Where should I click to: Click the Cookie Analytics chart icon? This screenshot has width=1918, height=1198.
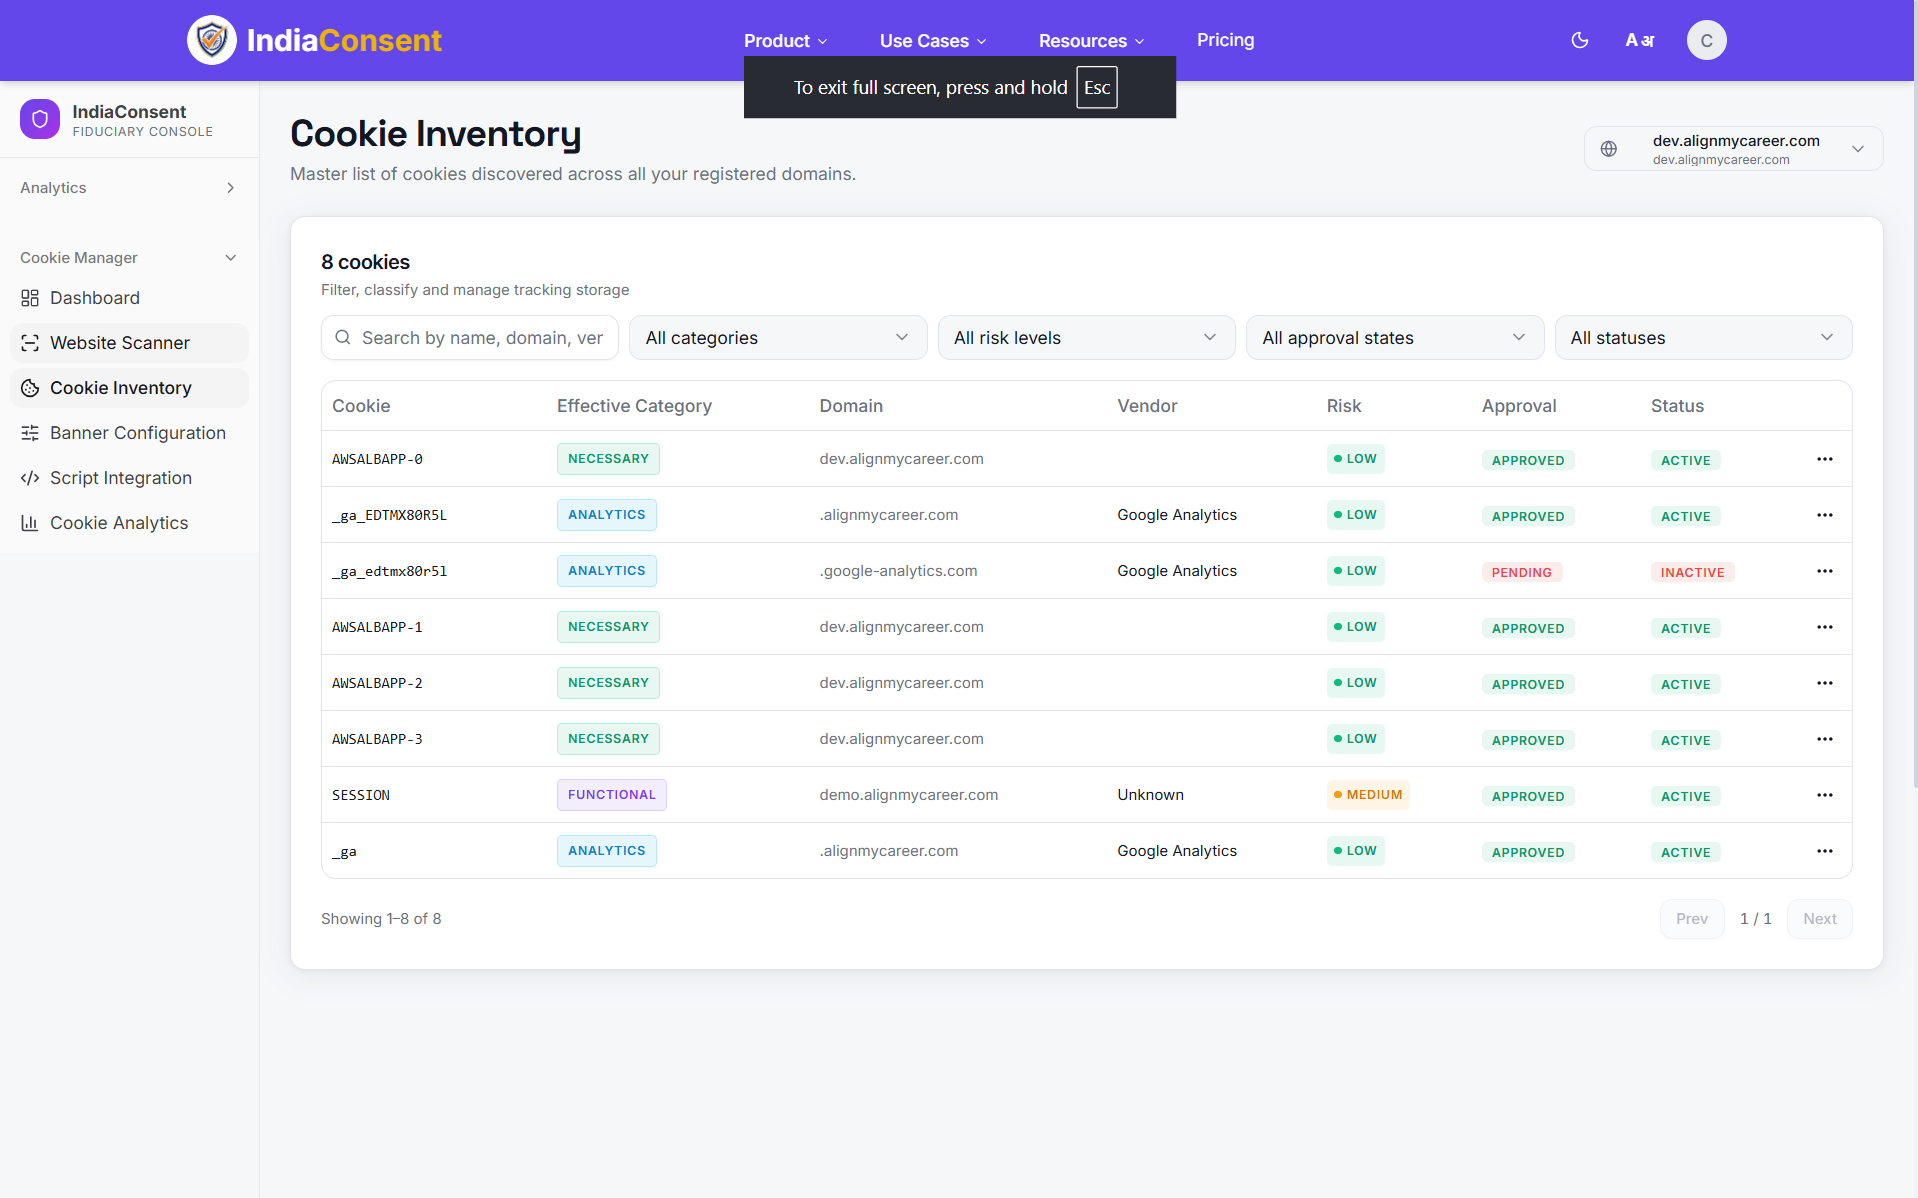click(x=30, y=523)
